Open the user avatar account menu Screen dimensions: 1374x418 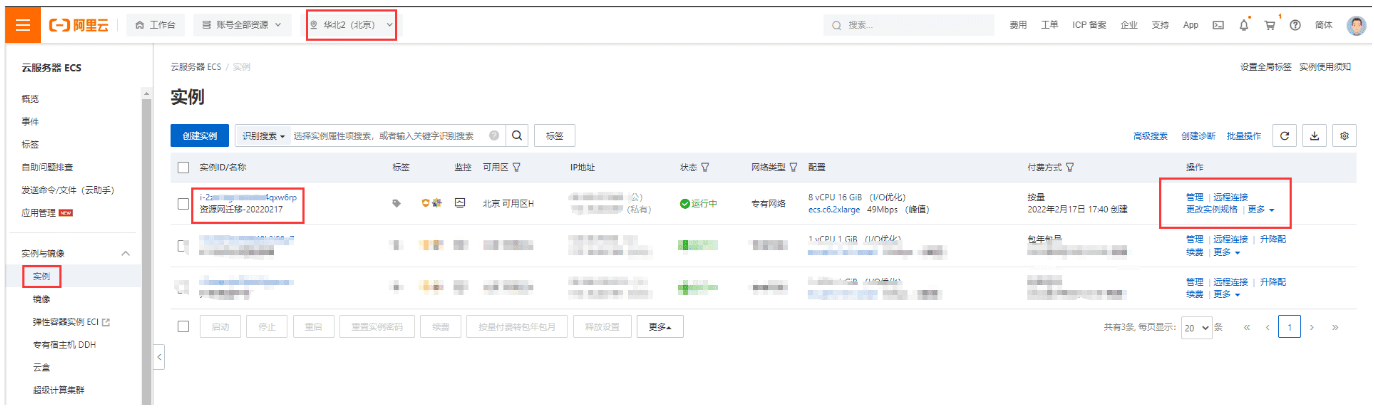coord(1356,25)
